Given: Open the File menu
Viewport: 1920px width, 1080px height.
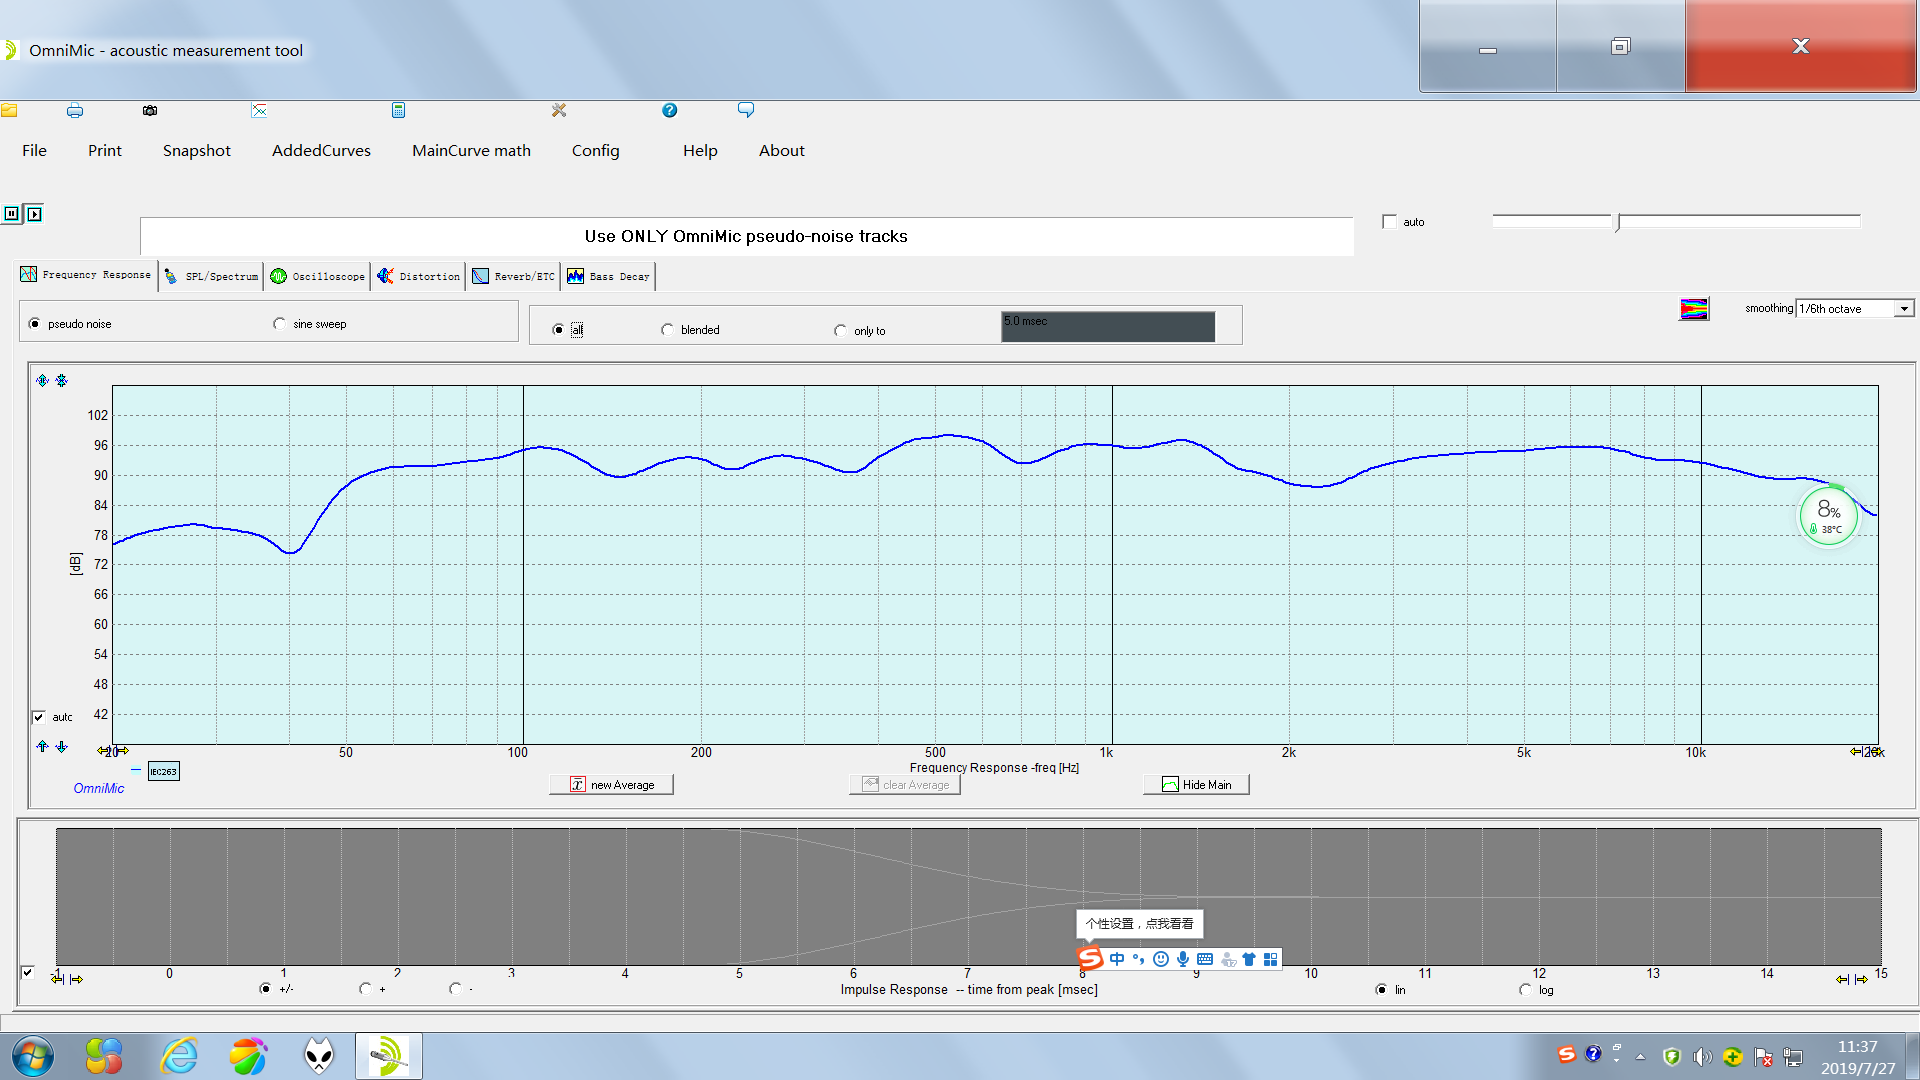Looking at the screenshot, I should point(34,150).
